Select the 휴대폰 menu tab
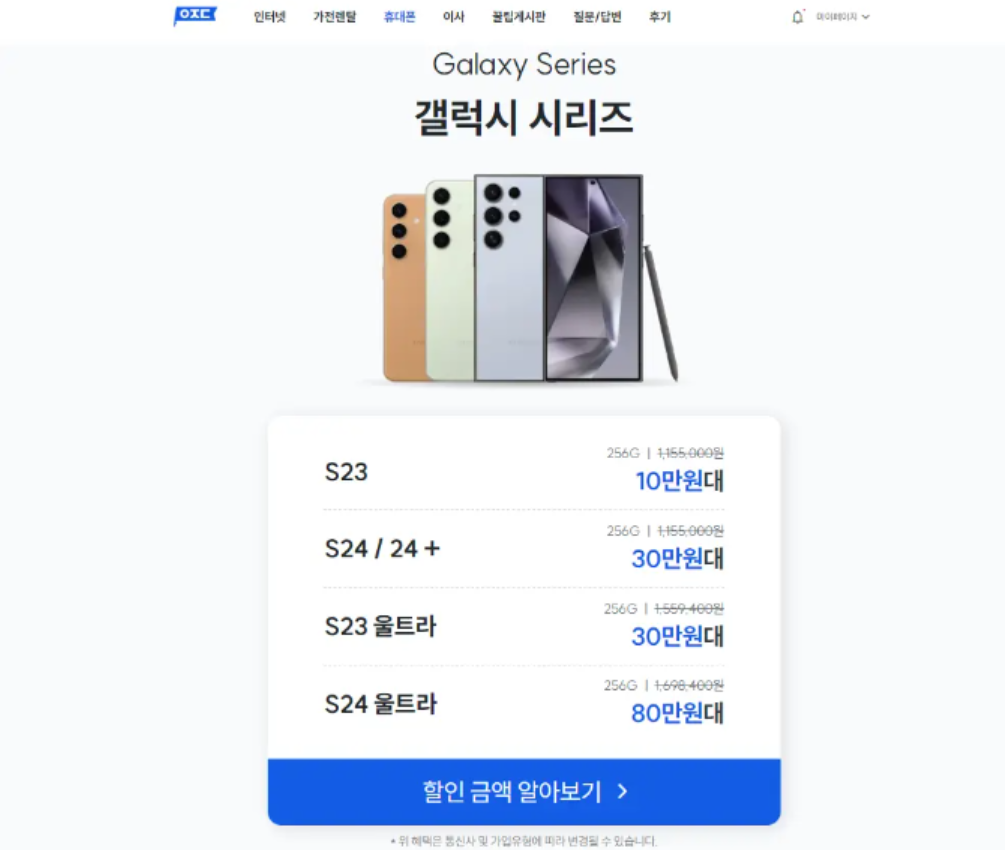 click(x=399, y=17)
